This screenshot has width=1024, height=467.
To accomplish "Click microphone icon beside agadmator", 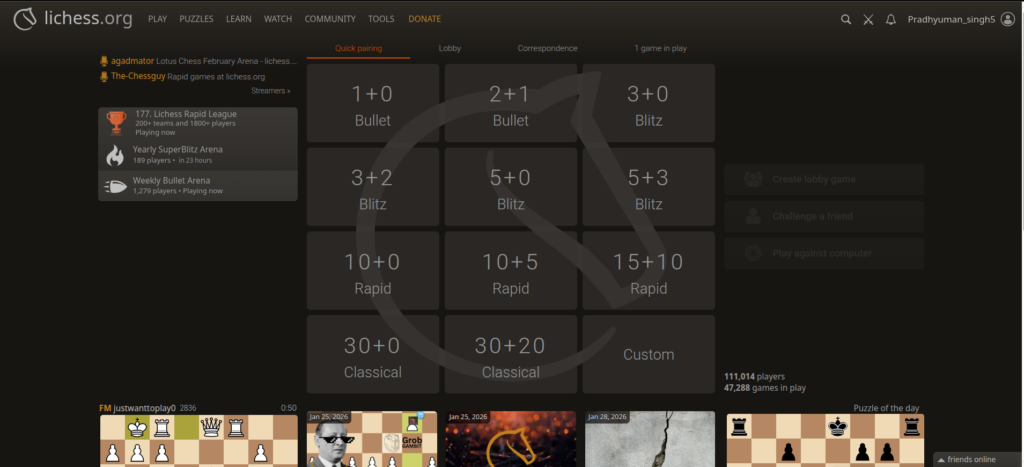I will tap(103, 61).
